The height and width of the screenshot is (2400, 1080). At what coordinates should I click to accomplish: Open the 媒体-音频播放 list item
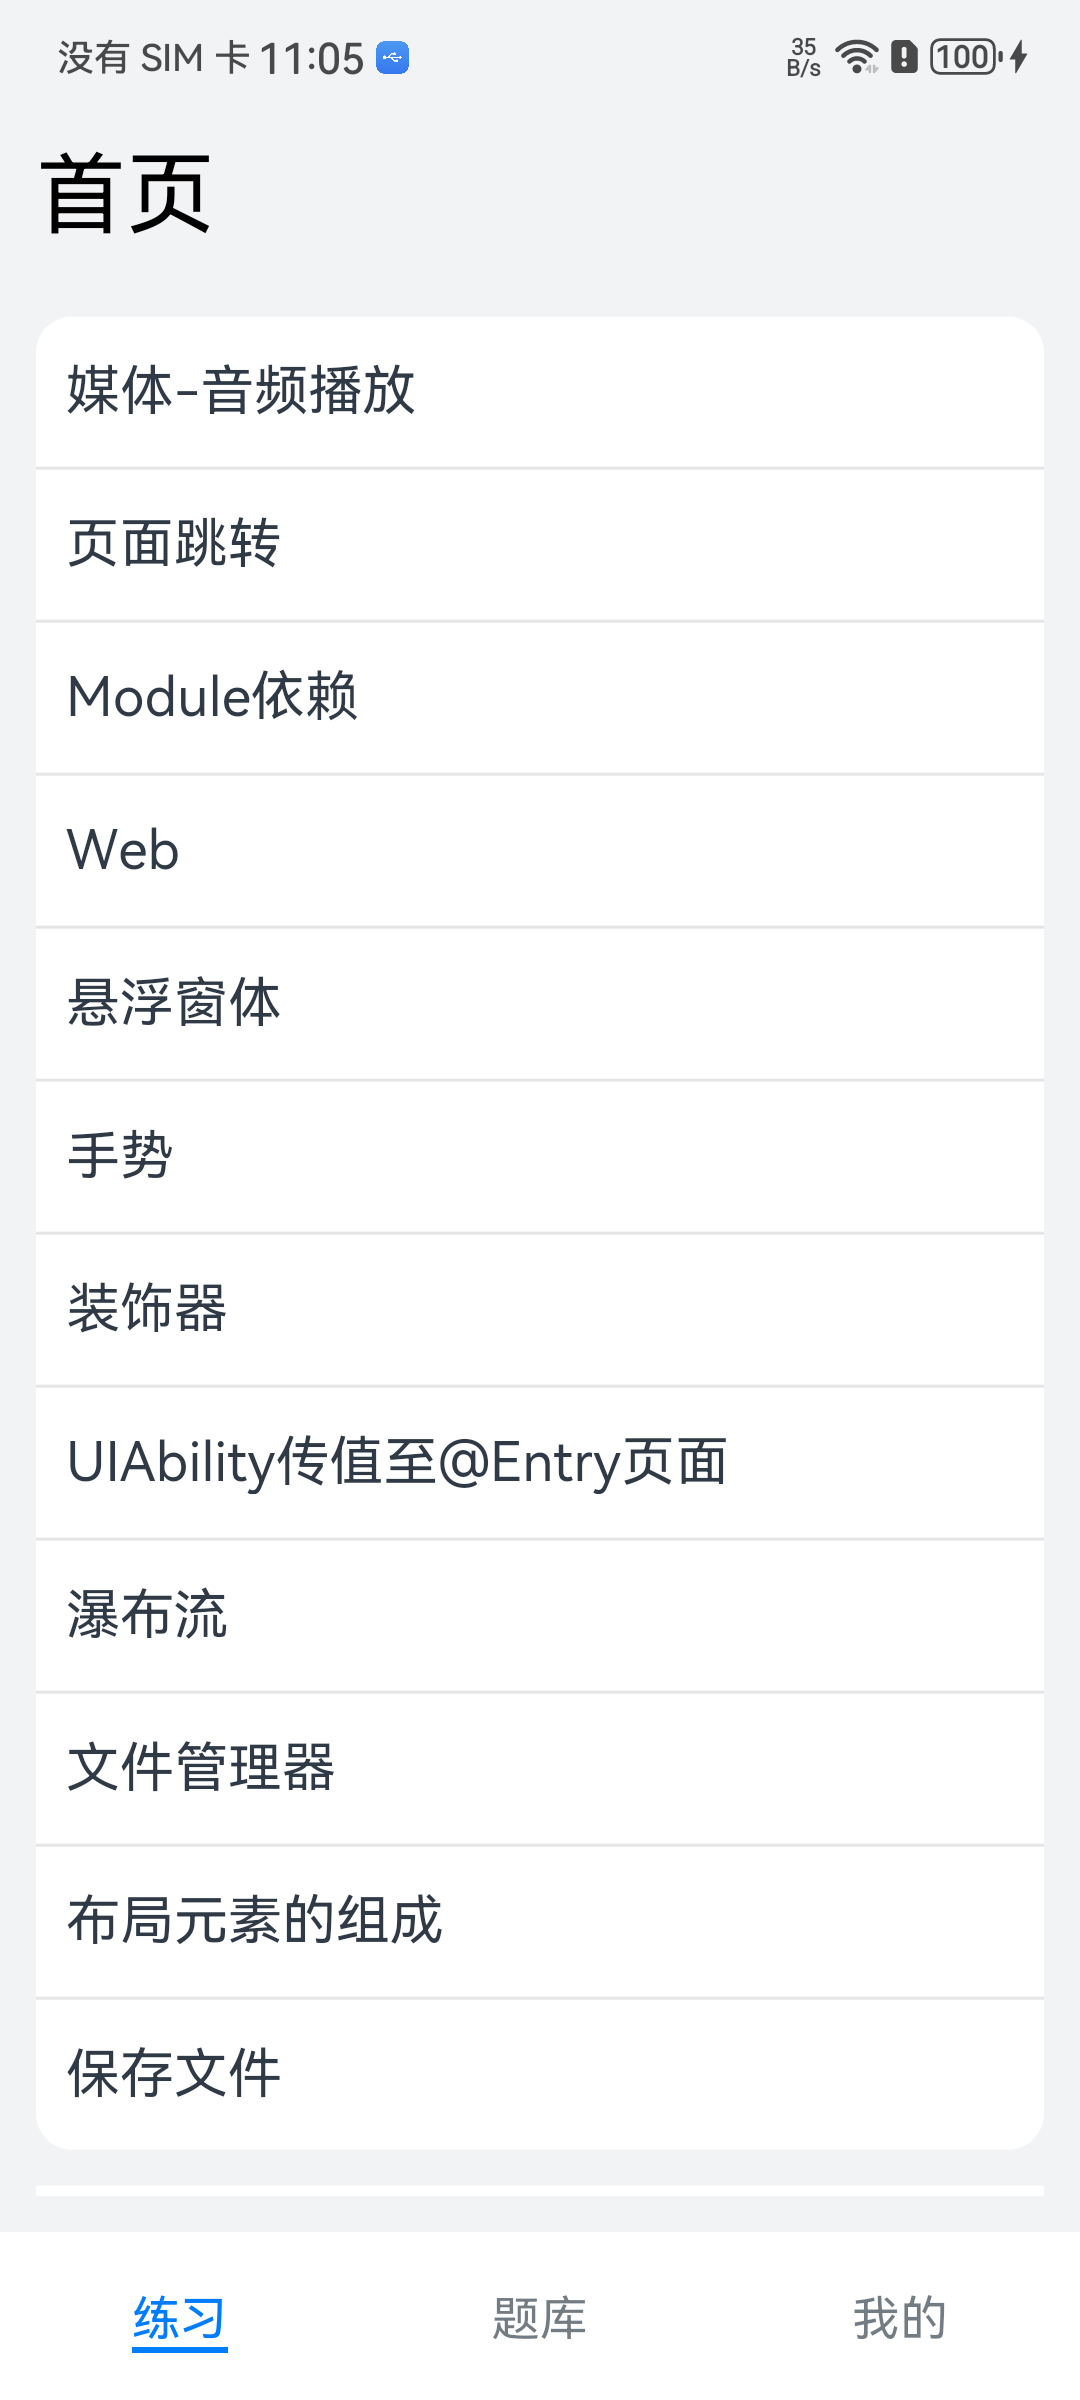[540, 392]
